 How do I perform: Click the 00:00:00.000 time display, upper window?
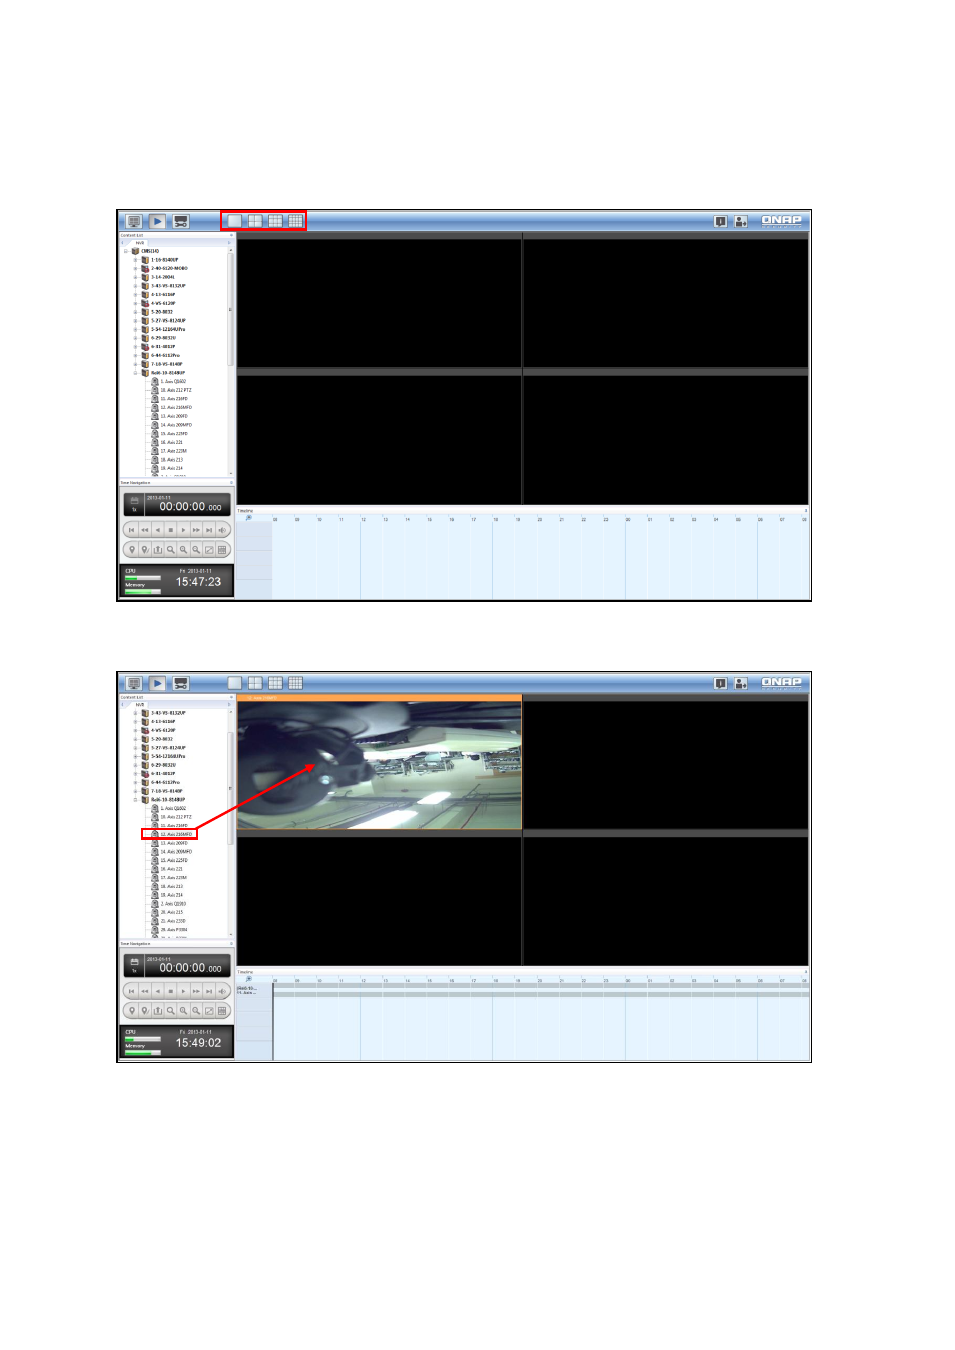point(190,507)
